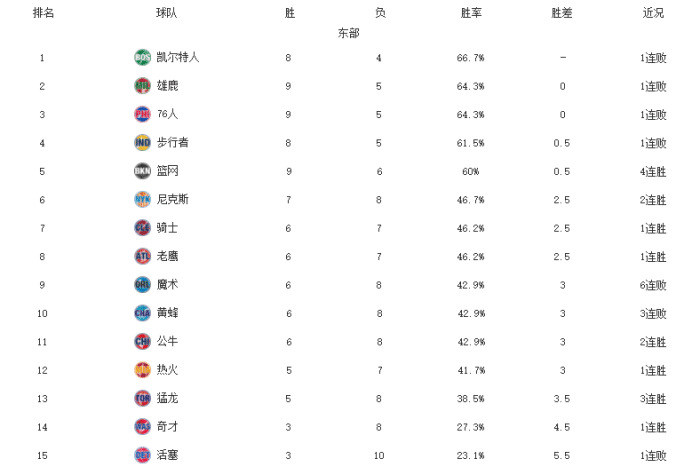Click the Celtics (凯尔特人) team logo
The width and height of the screenshot is (700, 467).
142,58
